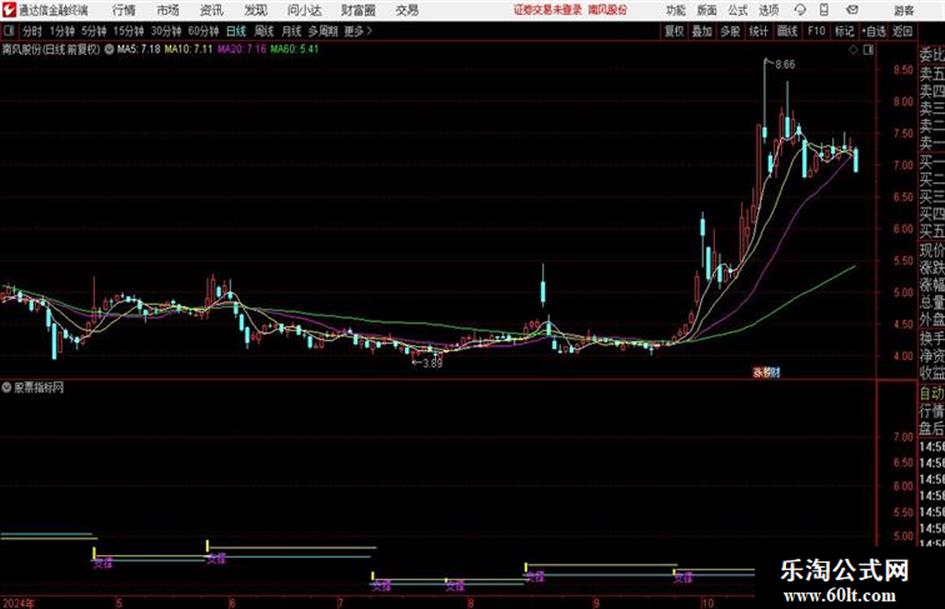Viewport: 945px width, 609px height.
Task: Switch to 15分钟 period tab
Action: (128, 31)
